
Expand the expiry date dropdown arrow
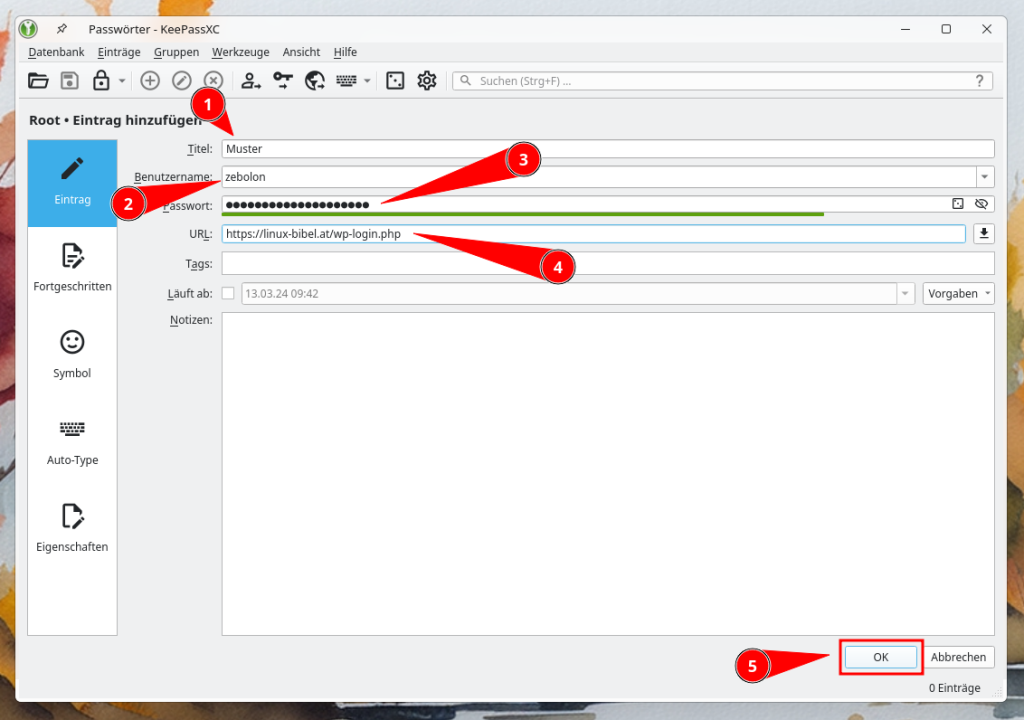pos(905,293)
